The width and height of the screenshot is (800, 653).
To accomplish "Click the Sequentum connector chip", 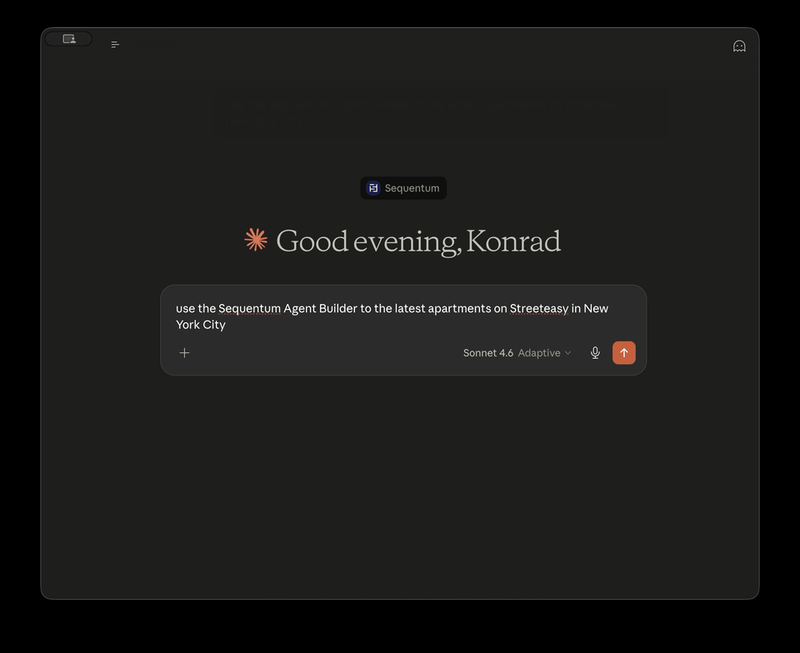I will 403,188.
